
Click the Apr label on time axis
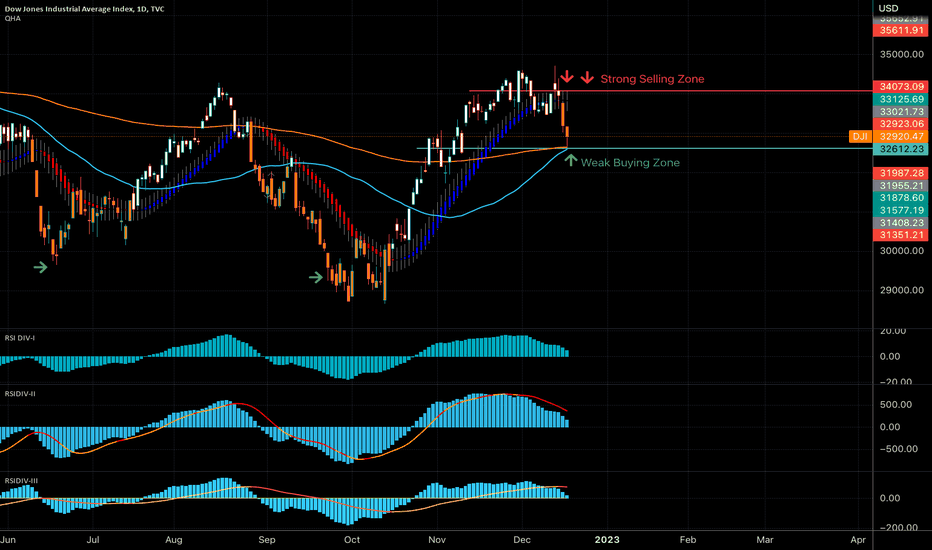coord(858,540)
